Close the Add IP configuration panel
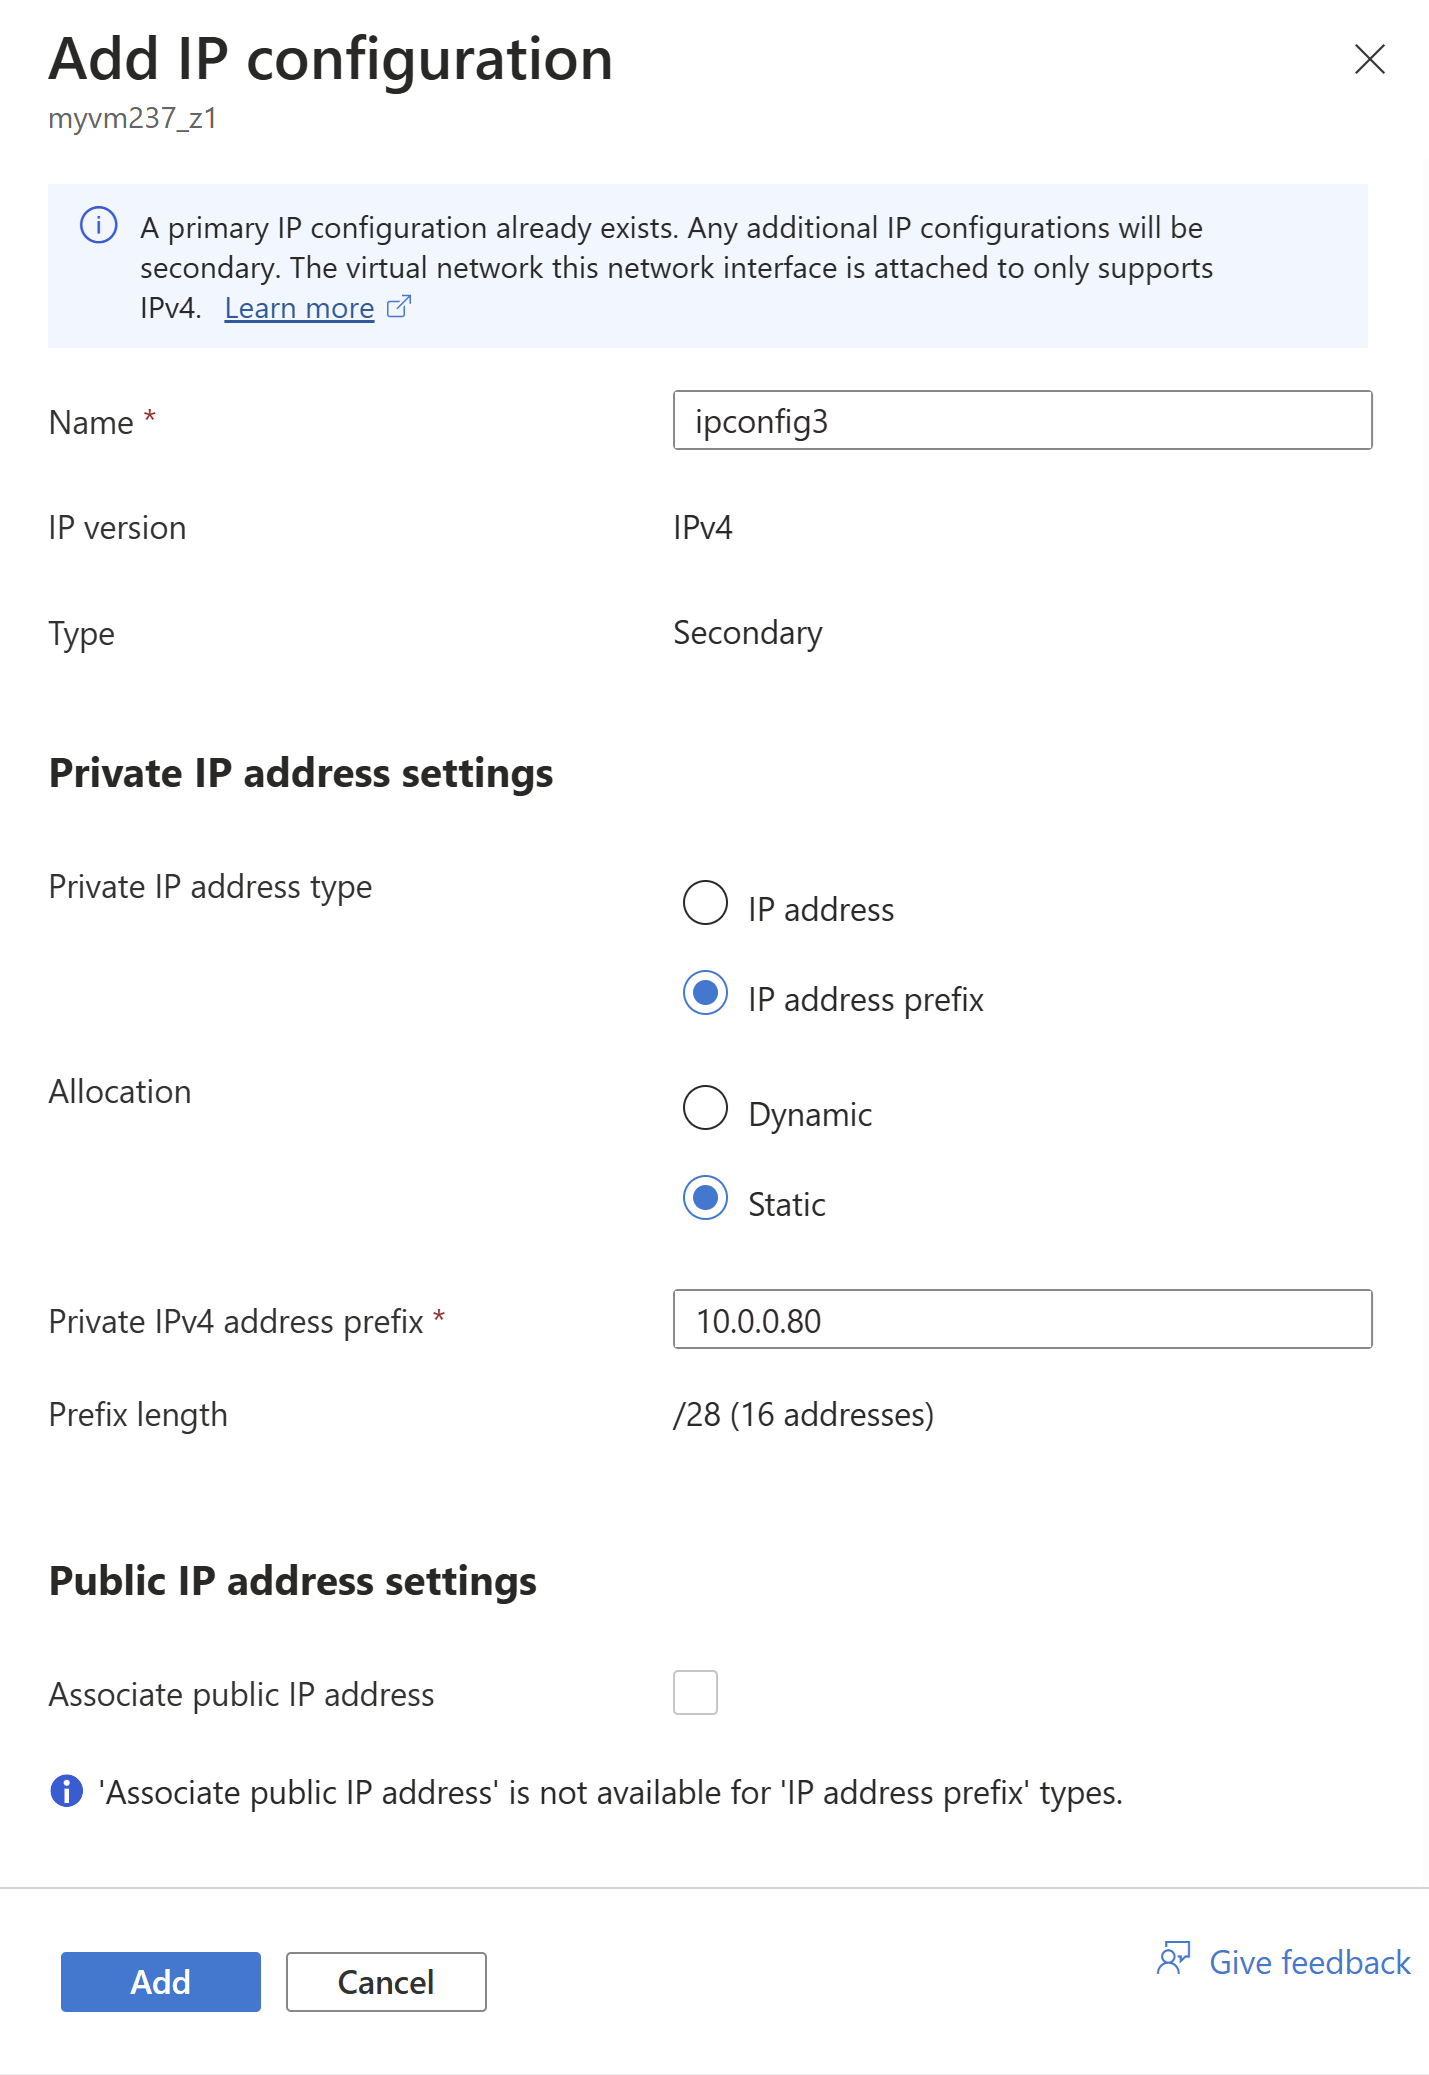 pos(1369,59)
